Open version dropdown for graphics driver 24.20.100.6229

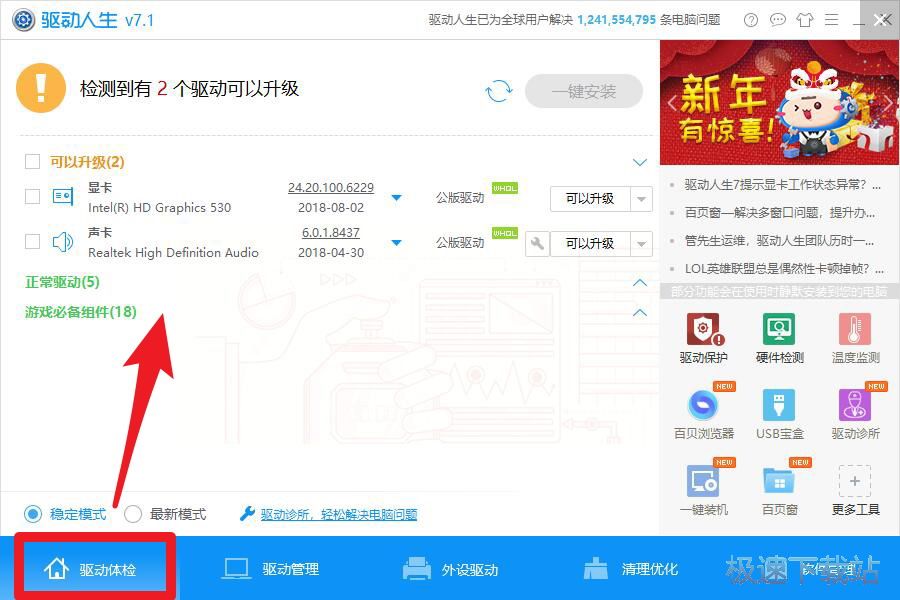tap(396, 198)
